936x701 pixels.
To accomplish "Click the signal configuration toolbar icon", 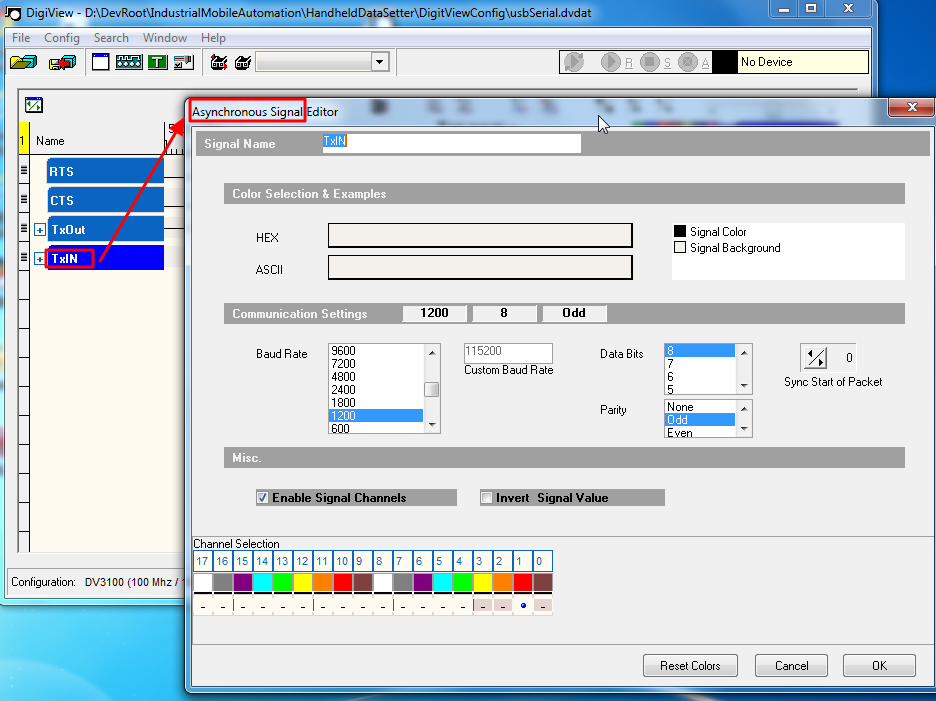I will (x=128, y=62).
